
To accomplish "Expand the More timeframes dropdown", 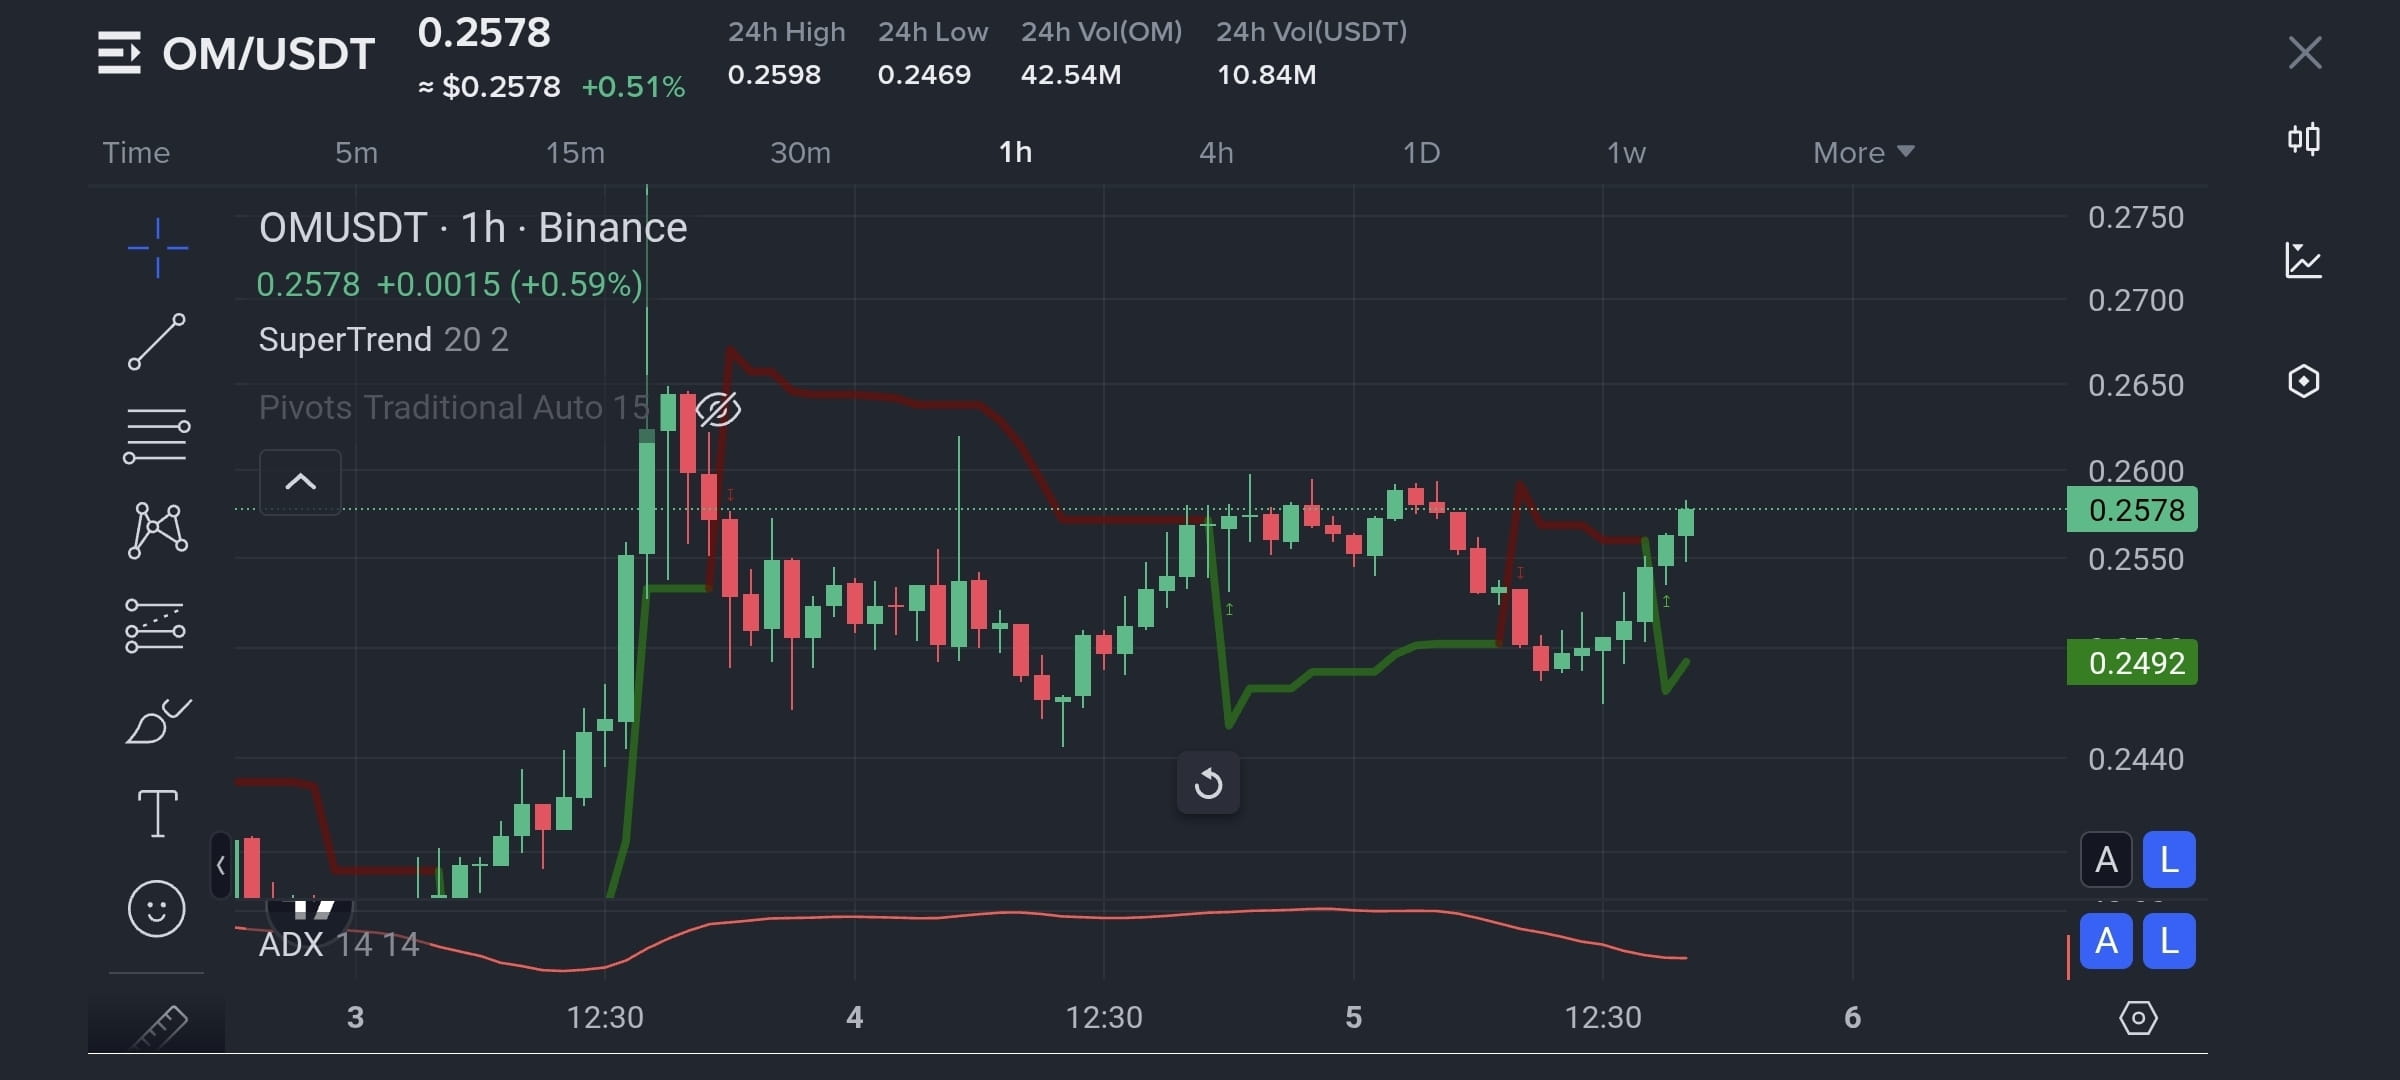I will pyautogui.click(x=1863, y=152).
